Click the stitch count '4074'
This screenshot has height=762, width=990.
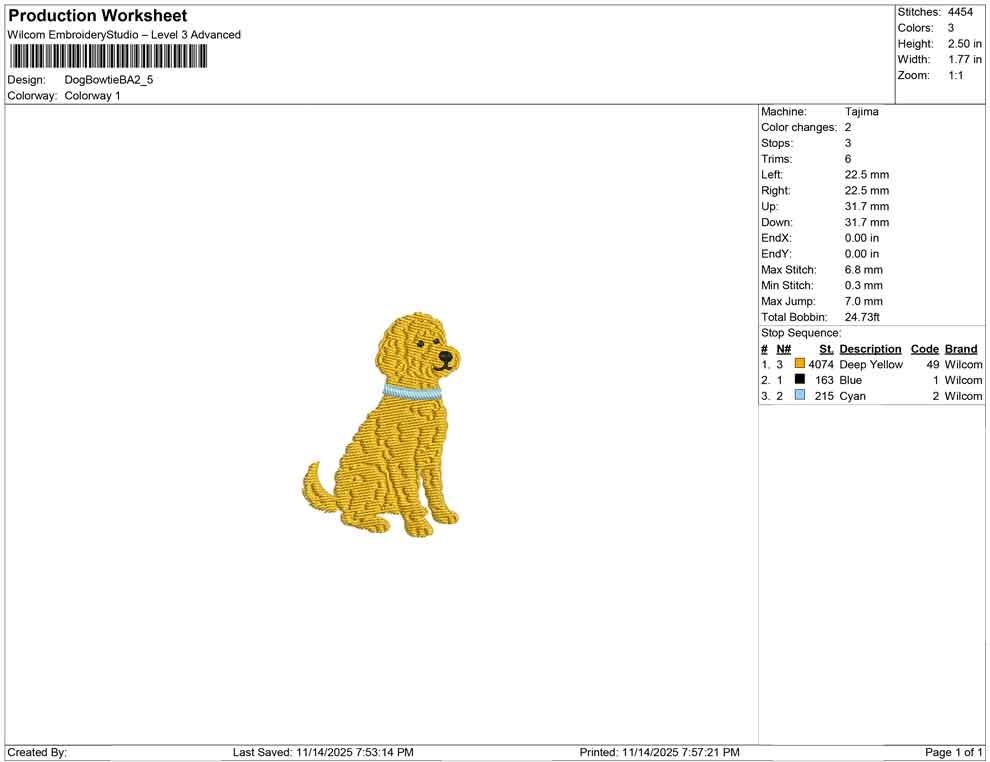point(821,364)
